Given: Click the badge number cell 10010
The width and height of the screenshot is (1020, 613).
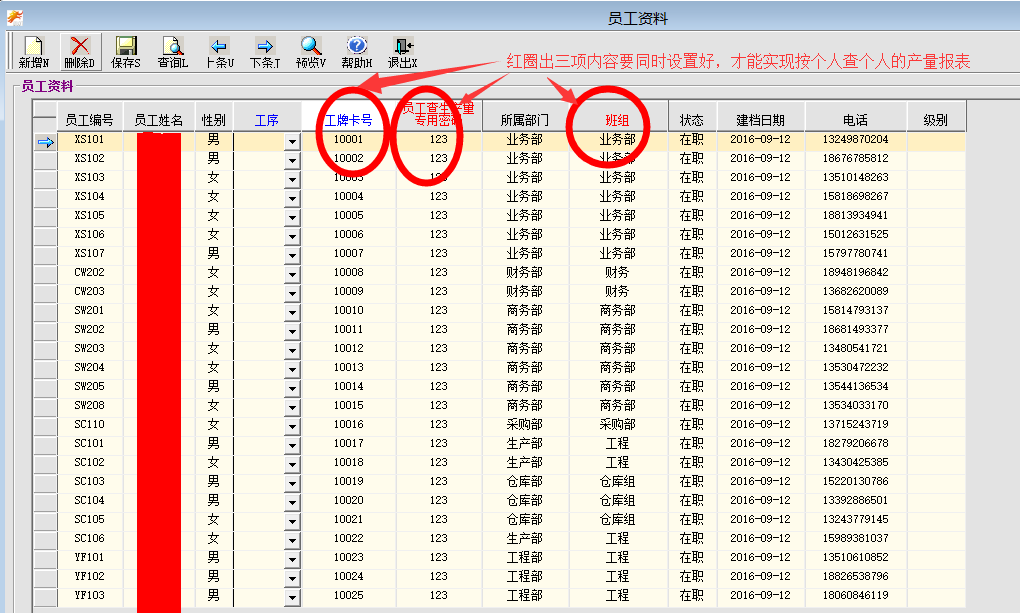Looking at the screenshot, I should 348,311.
